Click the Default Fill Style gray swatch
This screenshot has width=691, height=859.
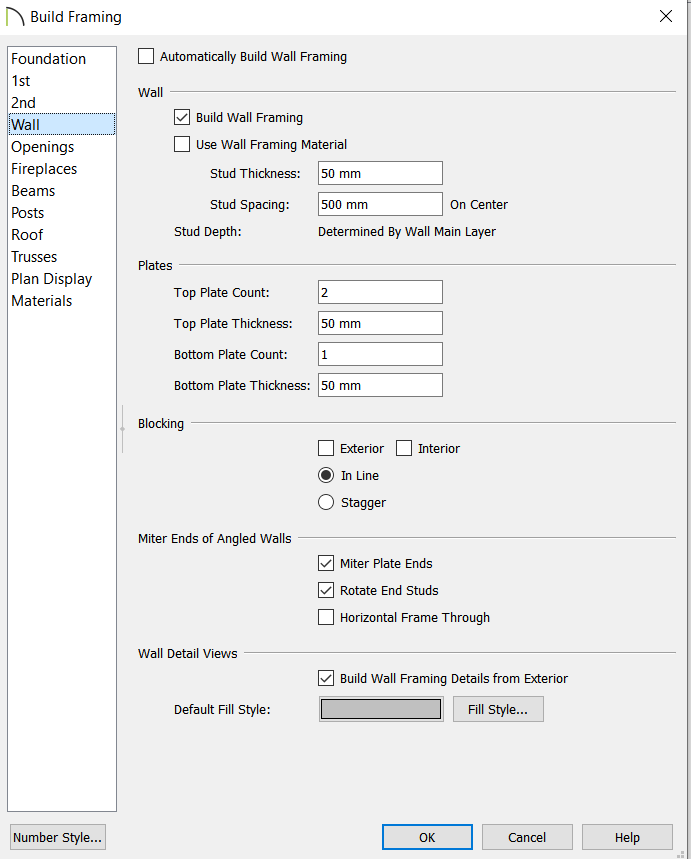(381, 709)
